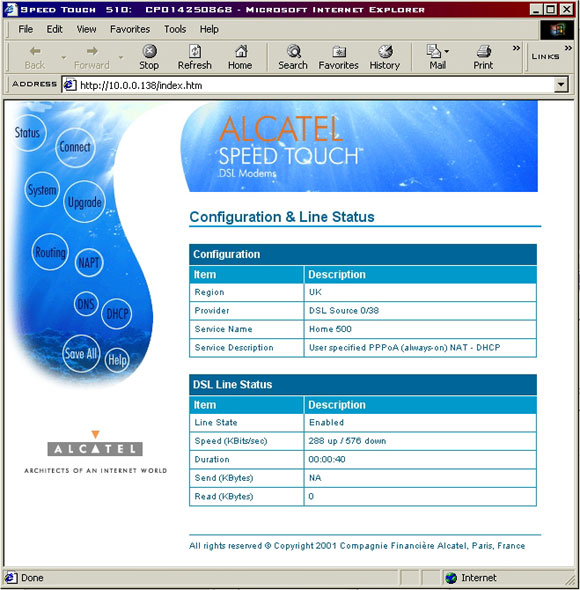Stop page loading with Stop icon

(x=149, y=51)
